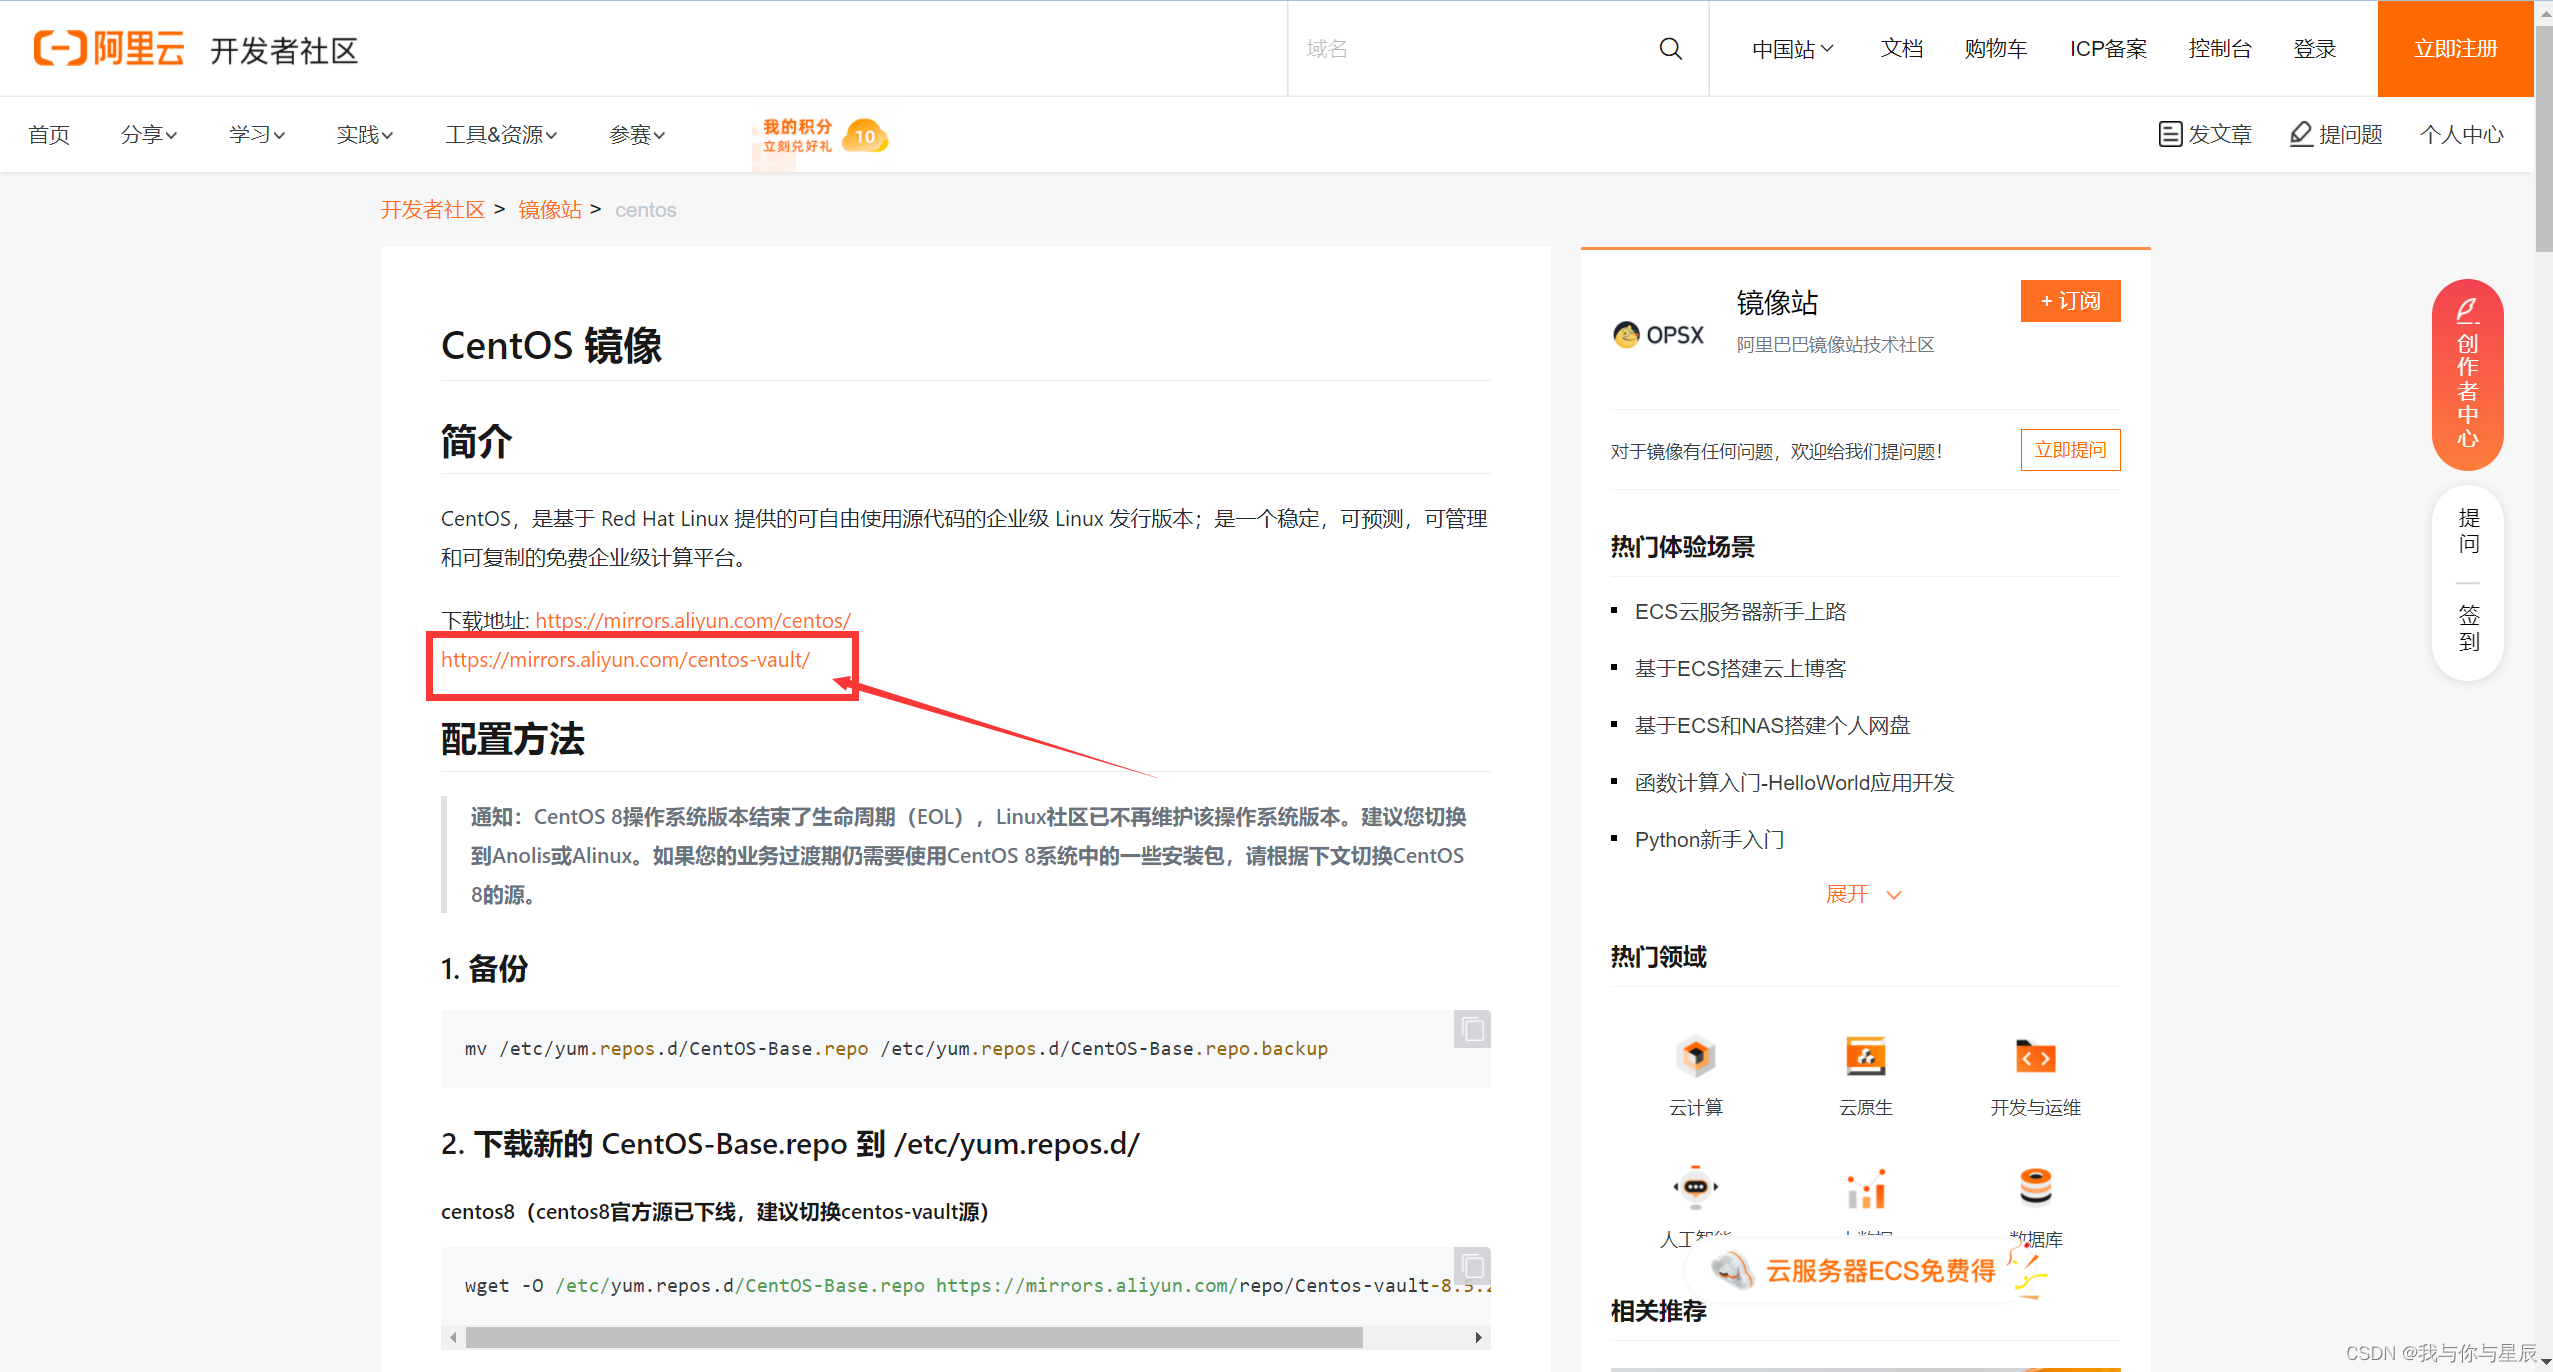Screen dimensions: 2553x1372
Task: Copy the wget command code block
Action: [1472, 1266]
